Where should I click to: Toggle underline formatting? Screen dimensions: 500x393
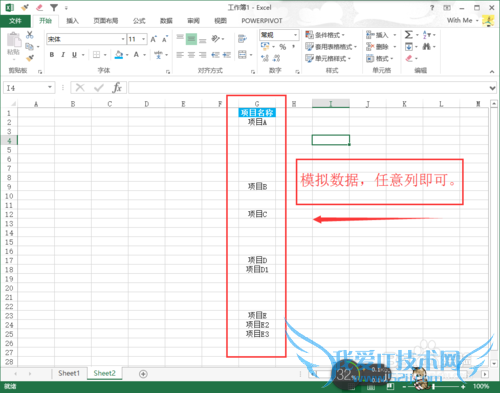74,55
